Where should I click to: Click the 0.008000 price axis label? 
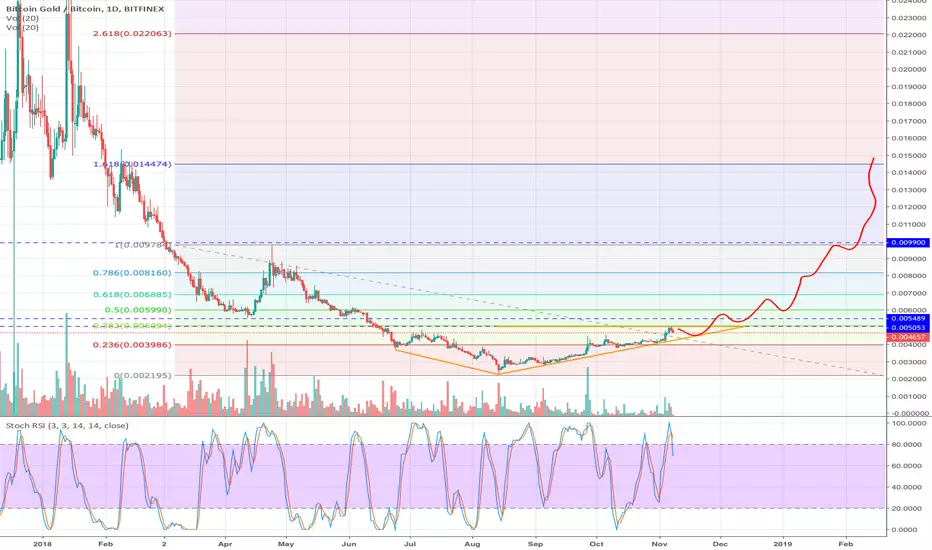tap(908, 276)
